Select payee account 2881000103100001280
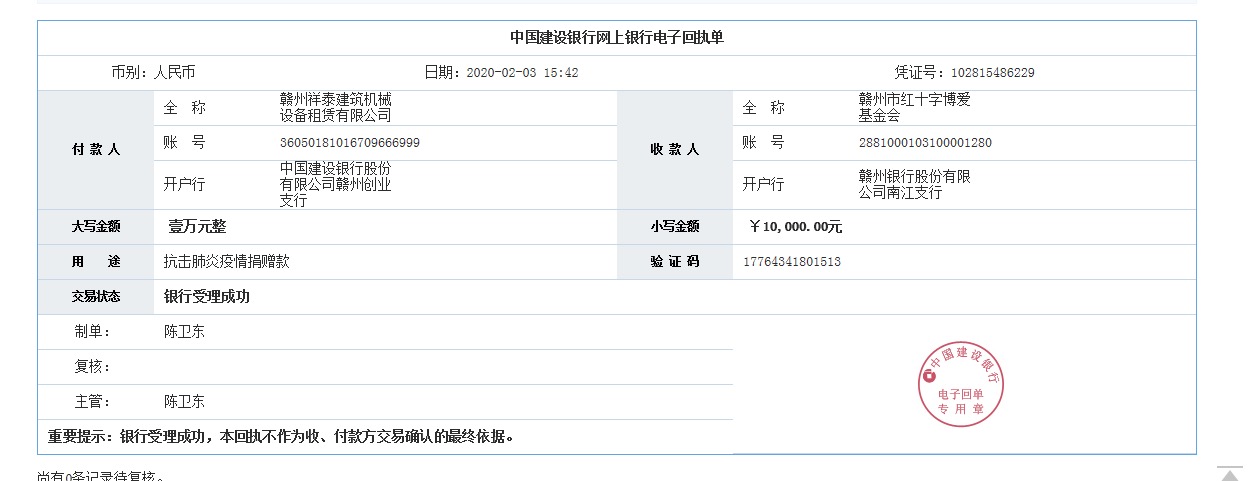The image size is (1253, 481). coord(925,142)
